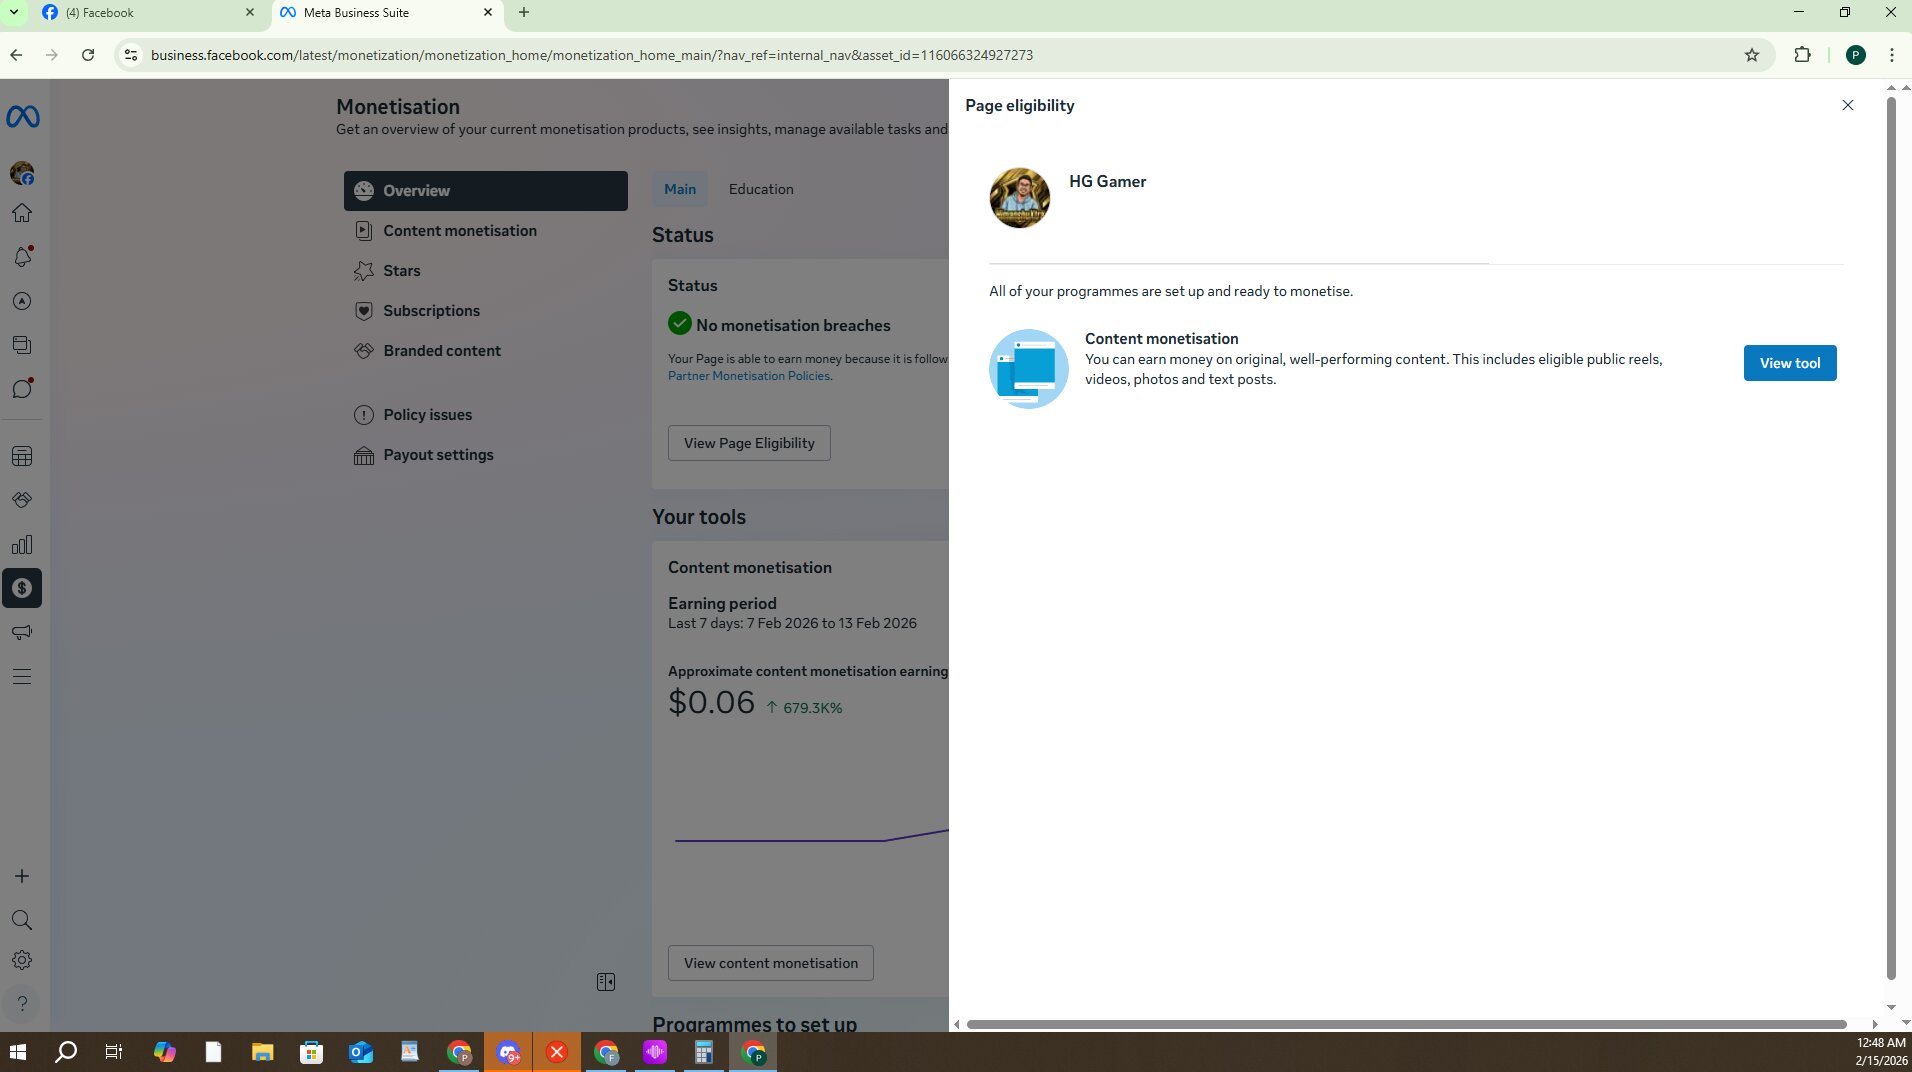Image resolution: width=1912 pixels, height=1072 pixels.
Task: Open the sidebar settings gear icon
Action: (22, 960)
